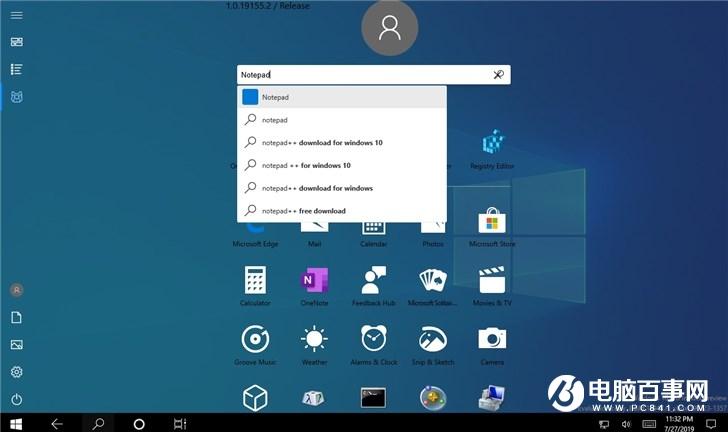This screenshot has width=728, height=432.
Task: Select the pinned tiles view icon
Action: [x=16, y=42]
